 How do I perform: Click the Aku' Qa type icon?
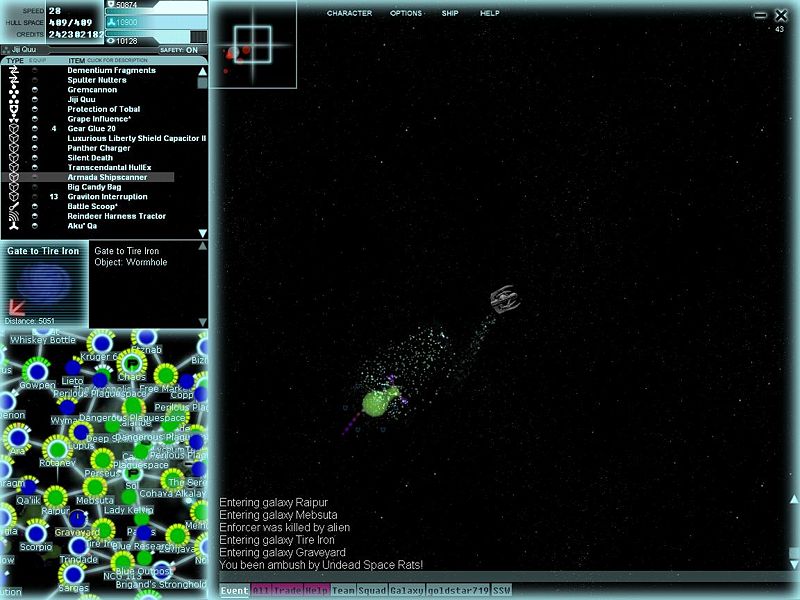click(x=14, y=226)
